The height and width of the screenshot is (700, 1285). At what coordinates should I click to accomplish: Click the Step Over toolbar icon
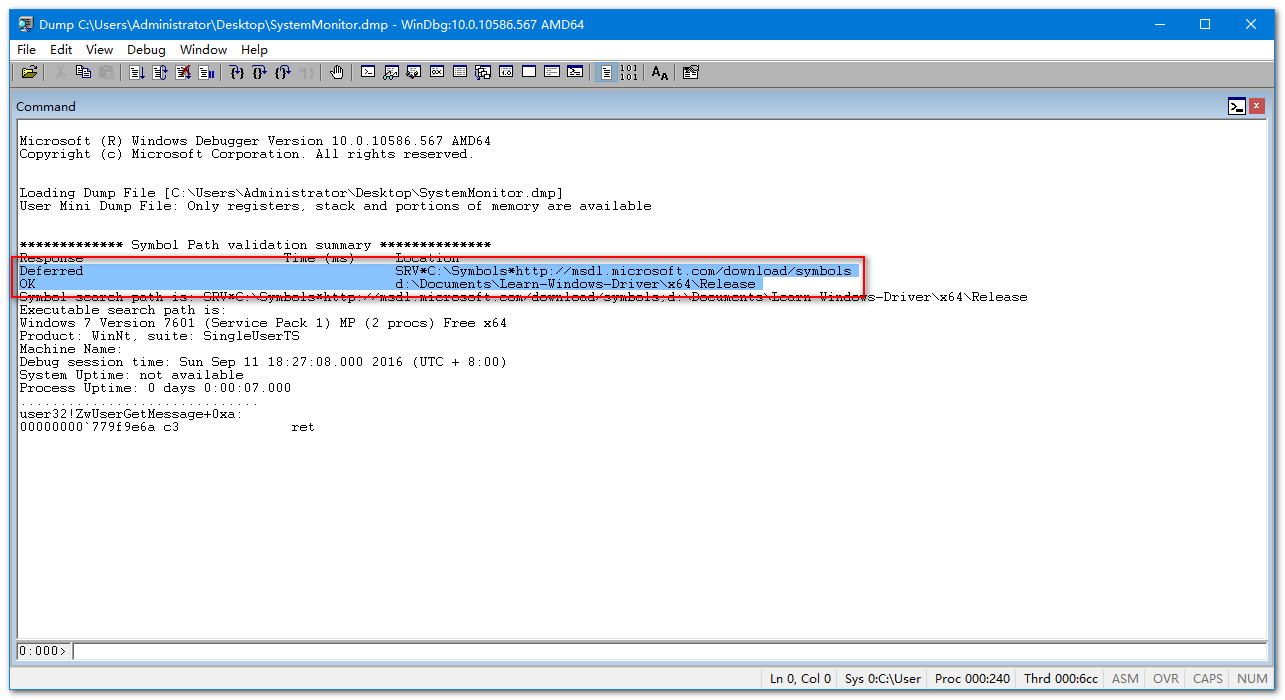(260, 72)
